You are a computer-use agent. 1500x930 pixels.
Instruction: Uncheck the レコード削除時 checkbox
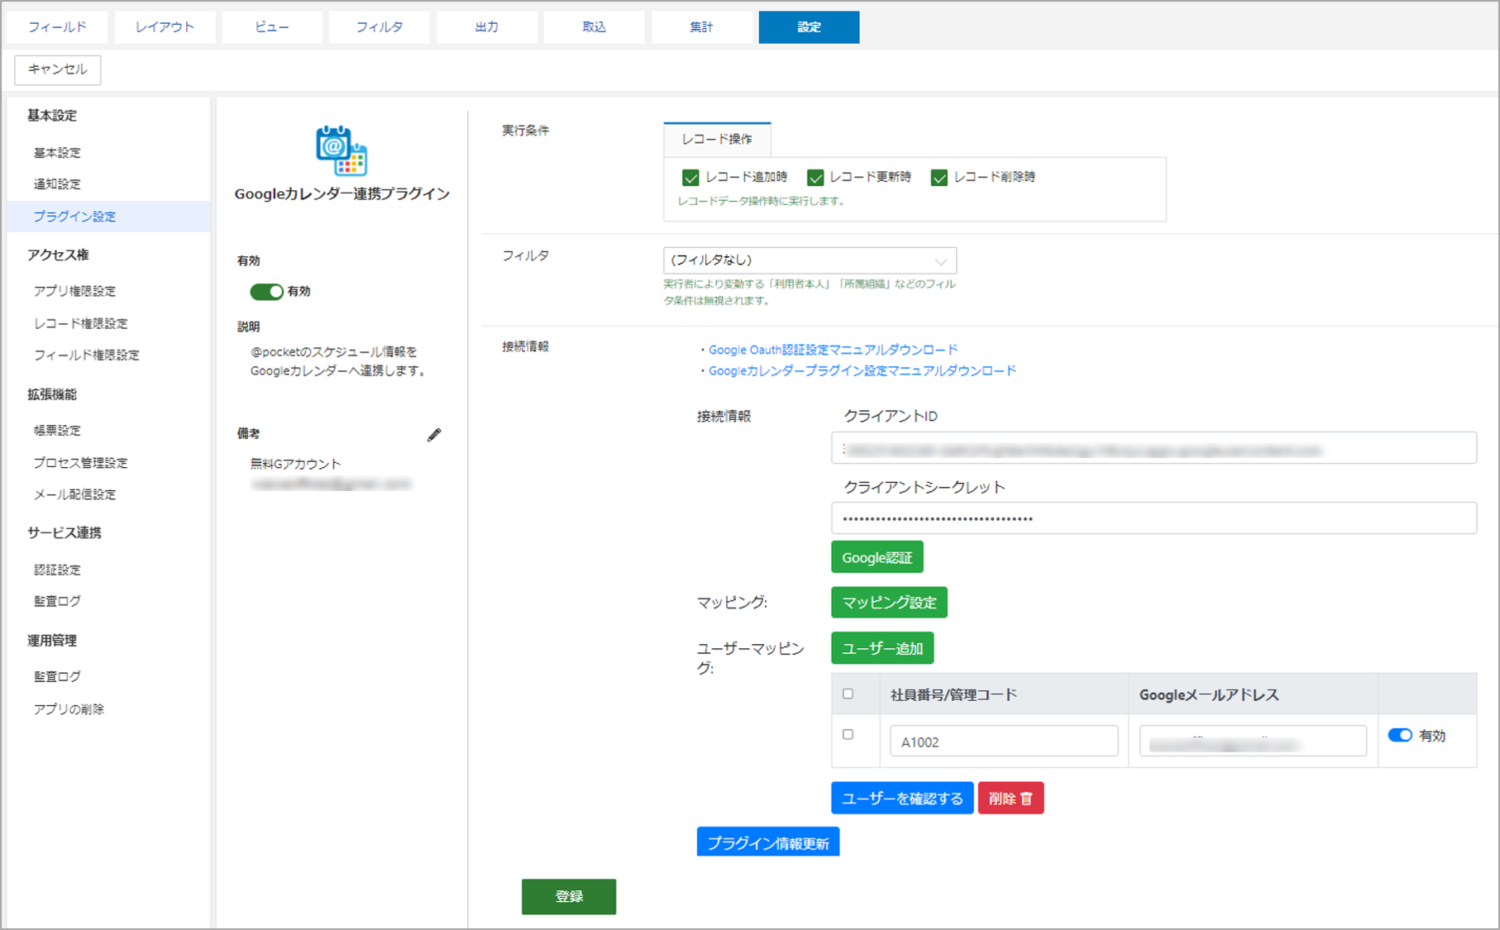tap(939, 177)
